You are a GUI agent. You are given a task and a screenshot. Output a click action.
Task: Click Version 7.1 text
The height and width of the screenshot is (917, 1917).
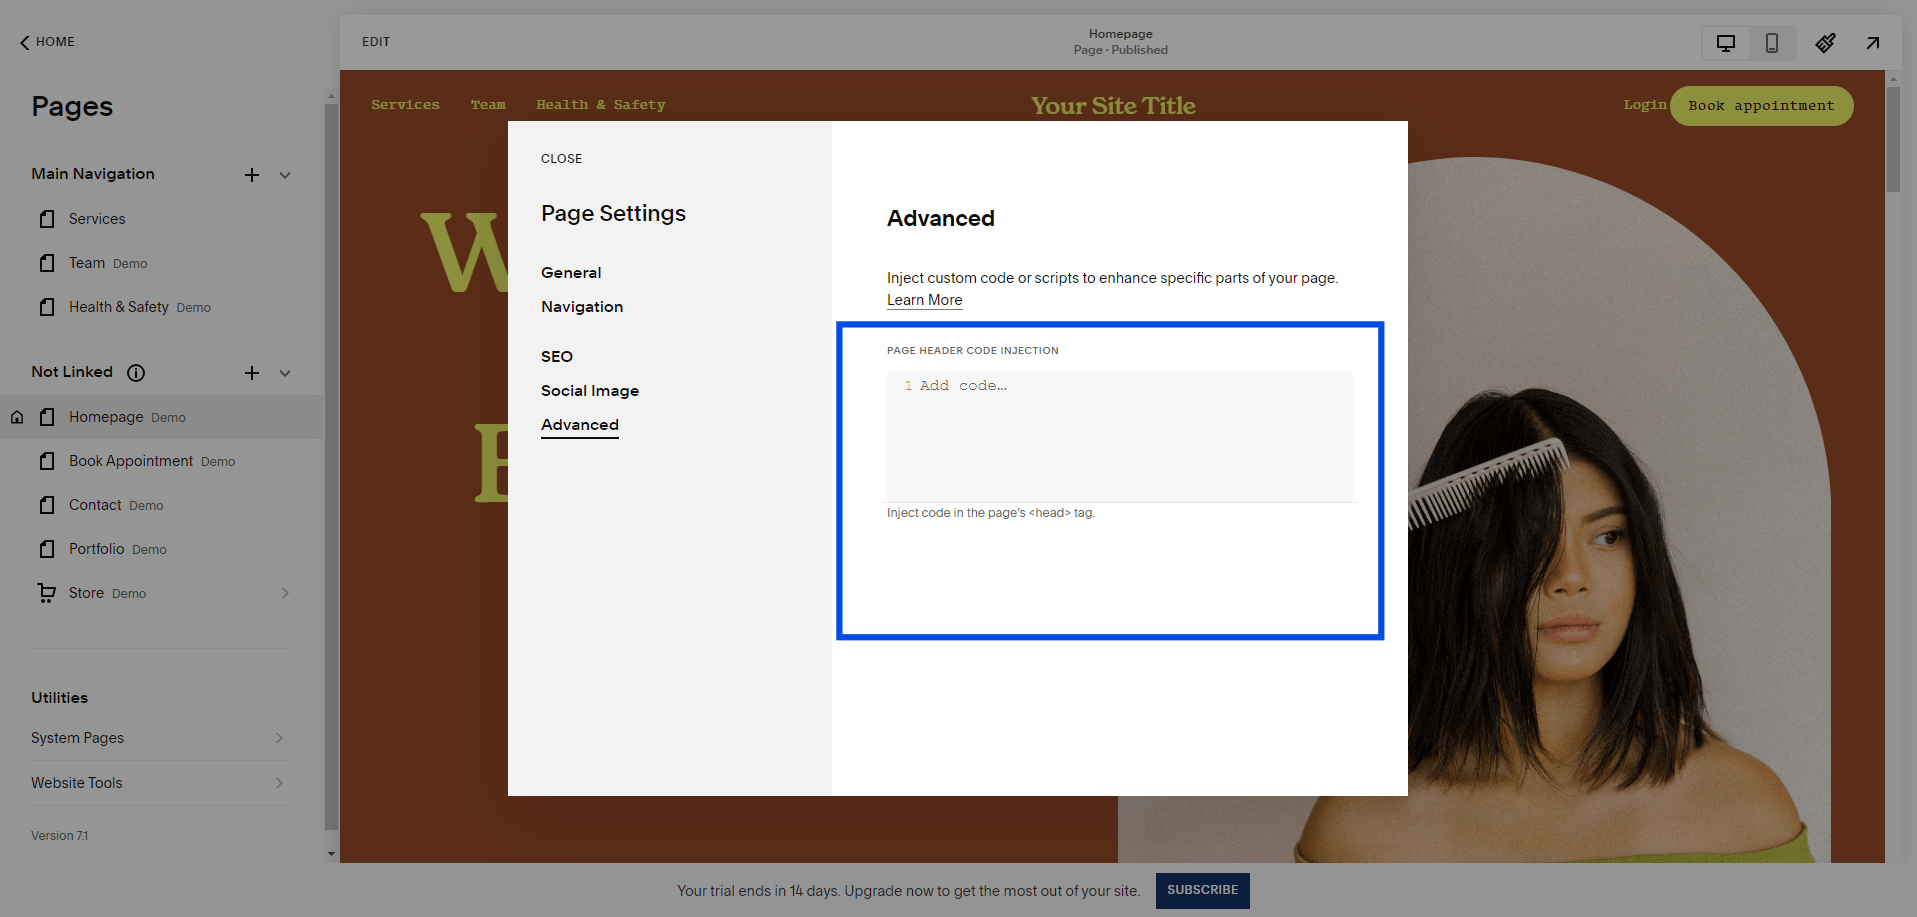coord(59,836)
